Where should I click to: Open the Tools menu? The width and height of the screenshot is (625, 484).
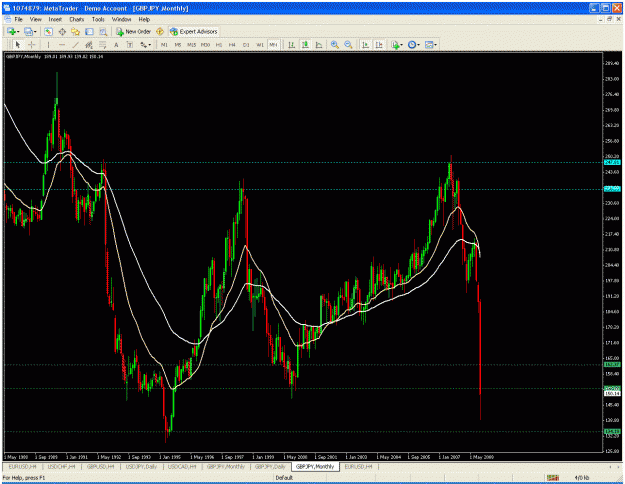click(x=98, y=19)
